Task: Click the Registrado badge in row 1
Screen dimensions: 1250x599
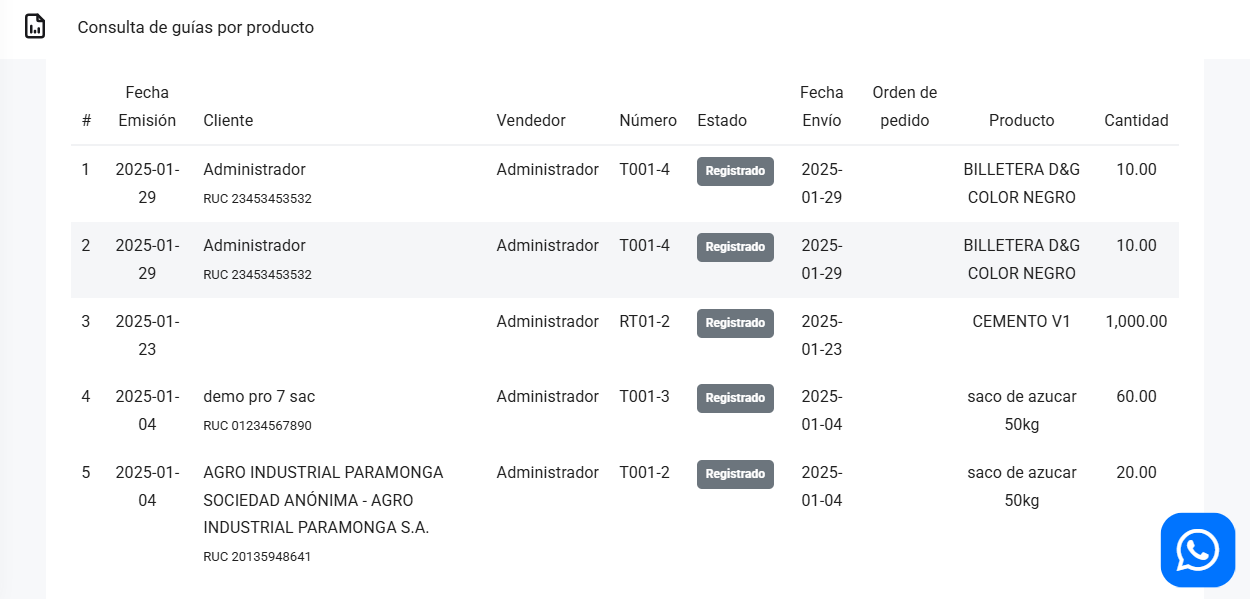Action: point(735,171)
